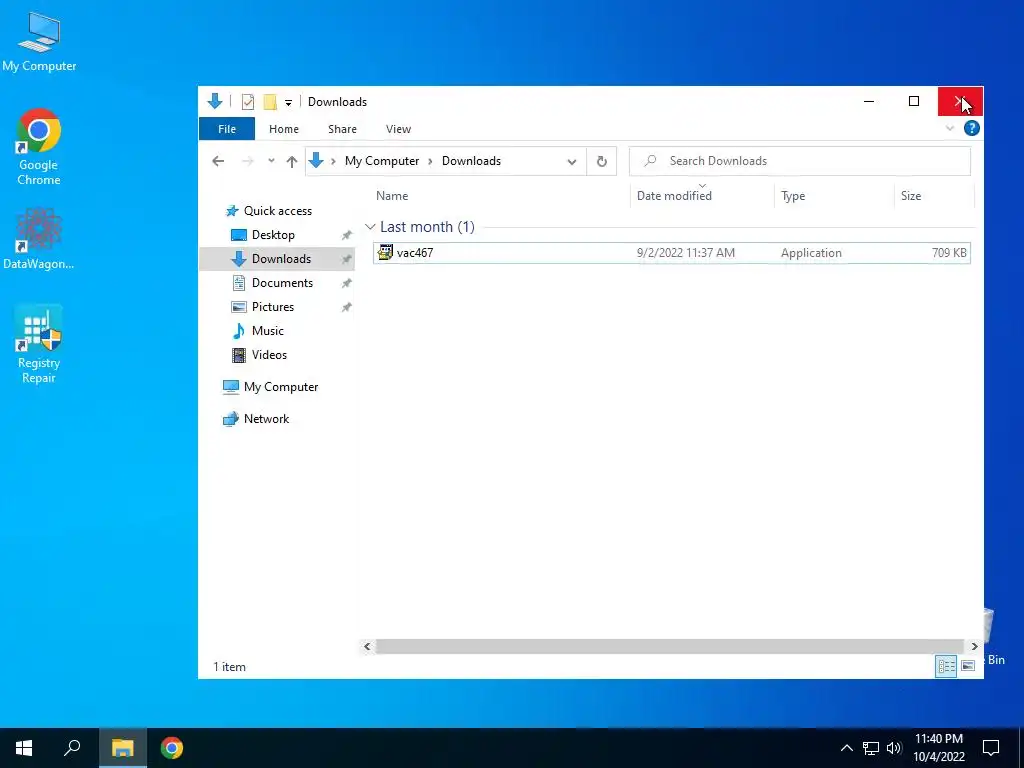Open Explorer help icon
1024x768 pixels.
[x=972, y=129]
